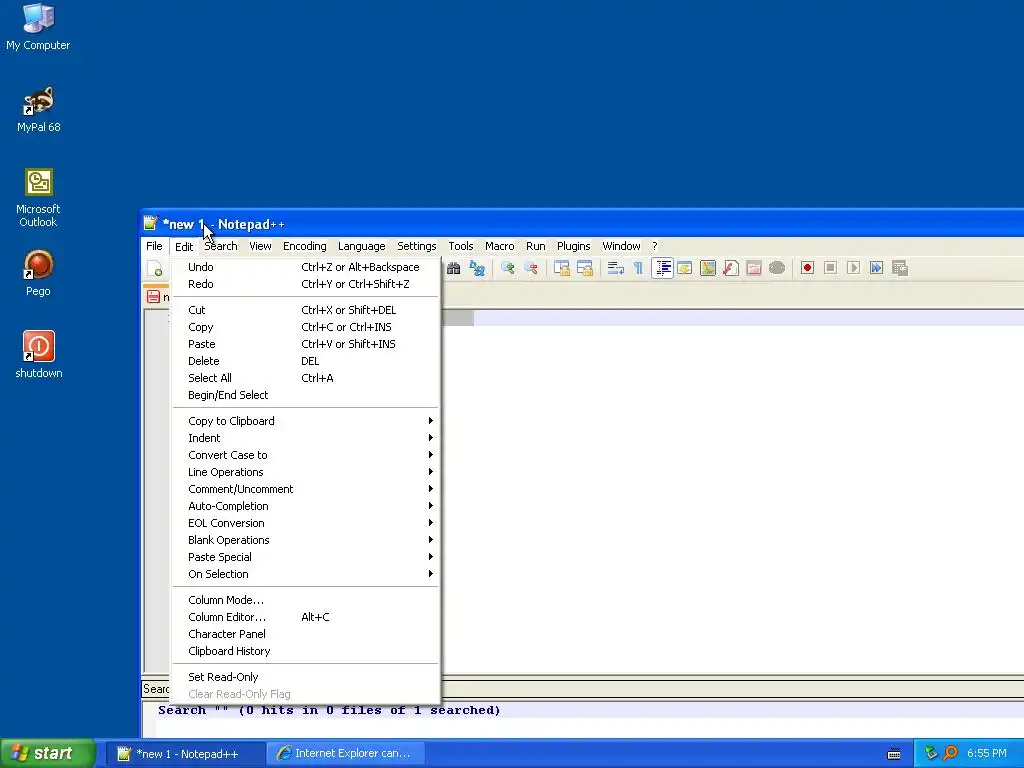
Task: Toggle Show All Characters pilcrow icon
Action: [639, 268]
